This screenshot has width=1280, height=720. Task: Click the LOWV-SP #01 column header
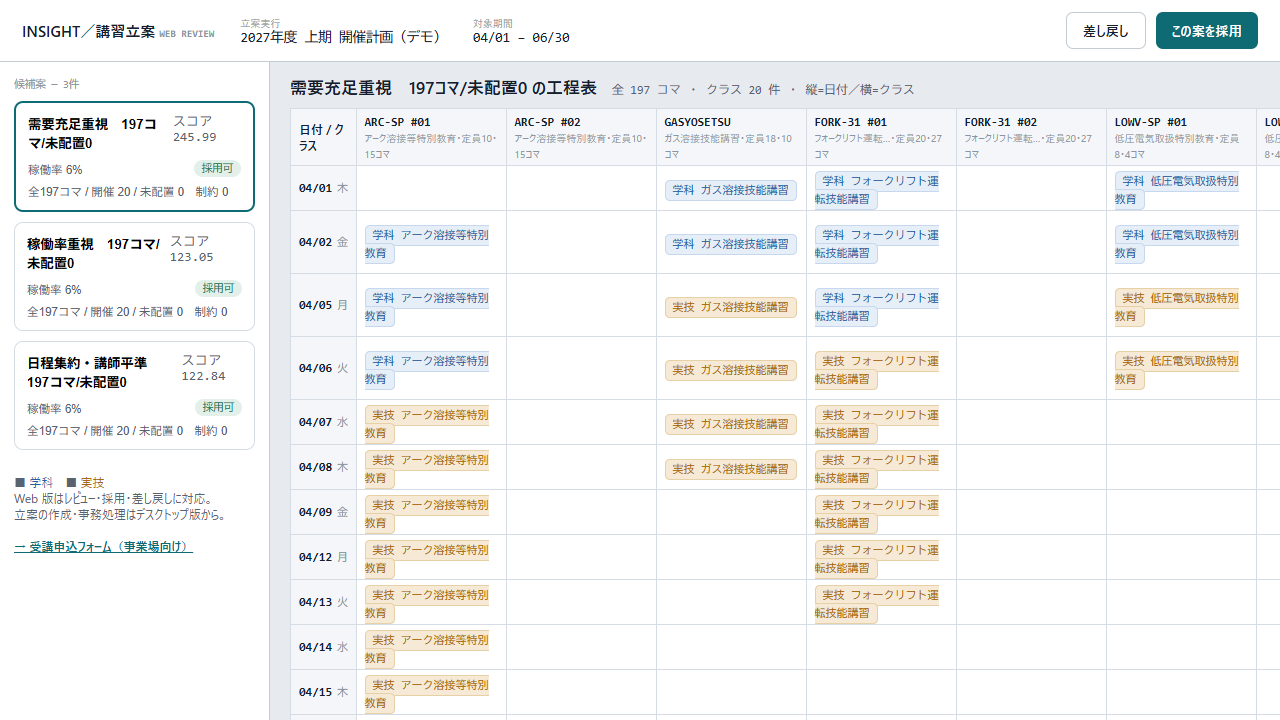(1181, 137)
